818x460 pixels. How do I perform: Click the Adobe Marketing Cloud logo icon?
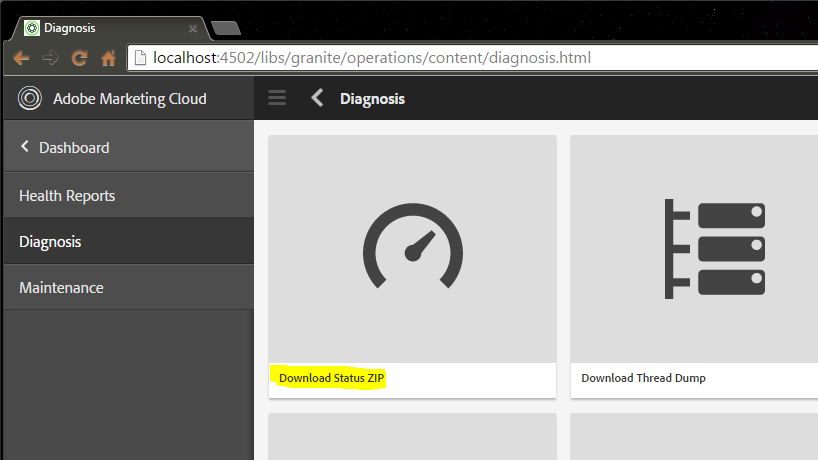pyautogui.click(x=30, y=98)
